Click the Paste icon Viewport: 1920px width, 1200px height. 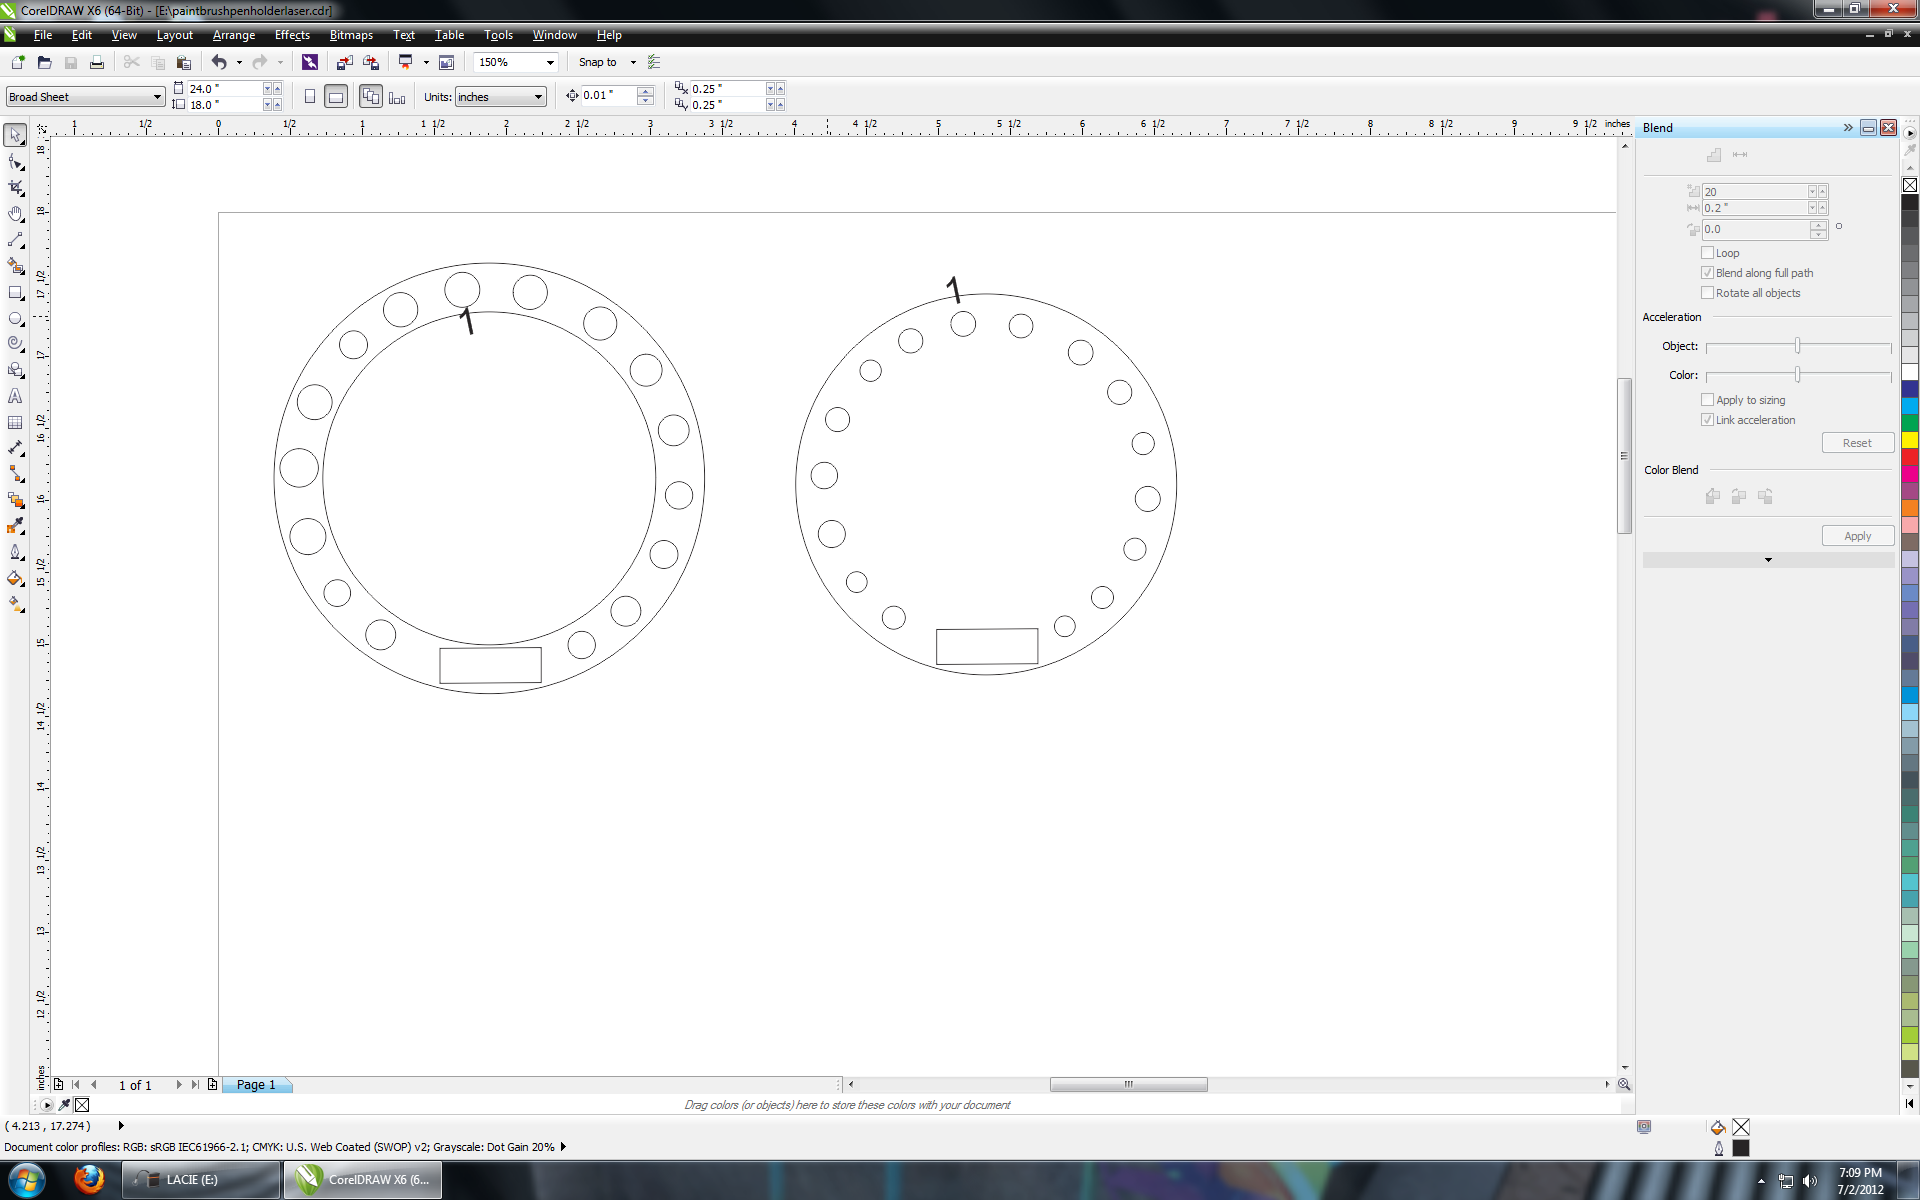(x=183, y=62)
